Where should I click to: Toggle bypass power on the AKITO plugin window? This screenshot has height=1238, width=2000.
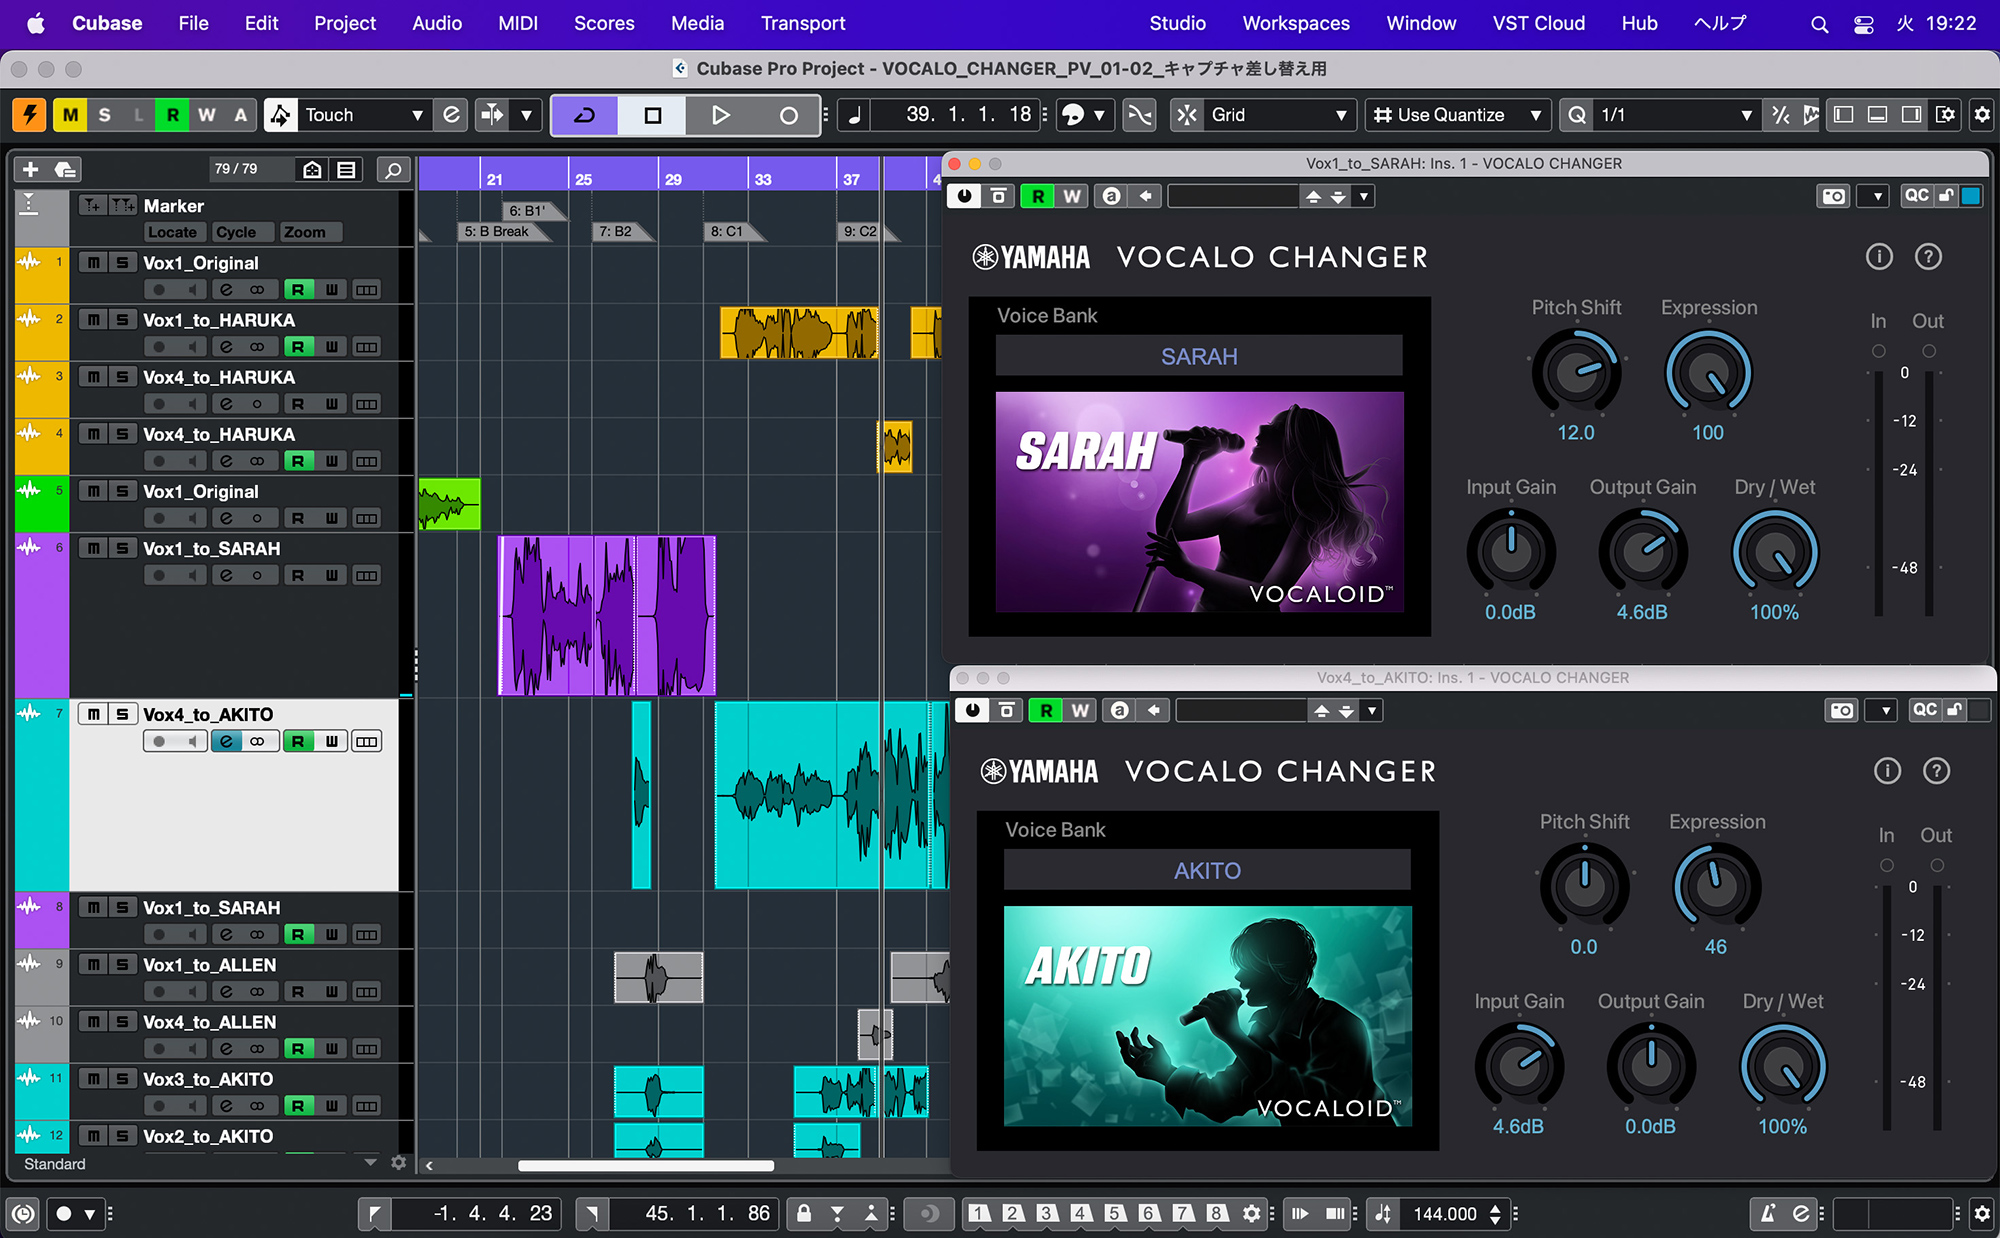pos(972,710)
